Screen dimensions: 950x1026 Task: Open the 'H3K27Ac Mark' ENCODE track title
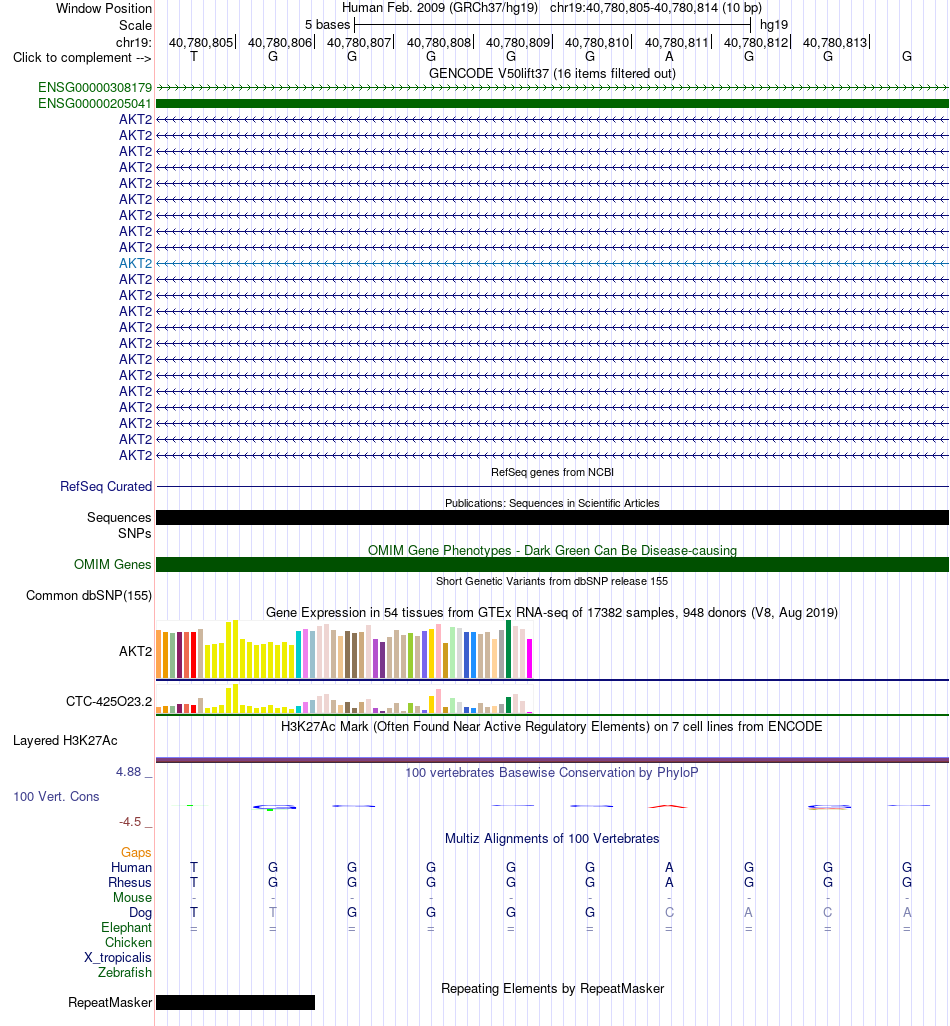552,726
